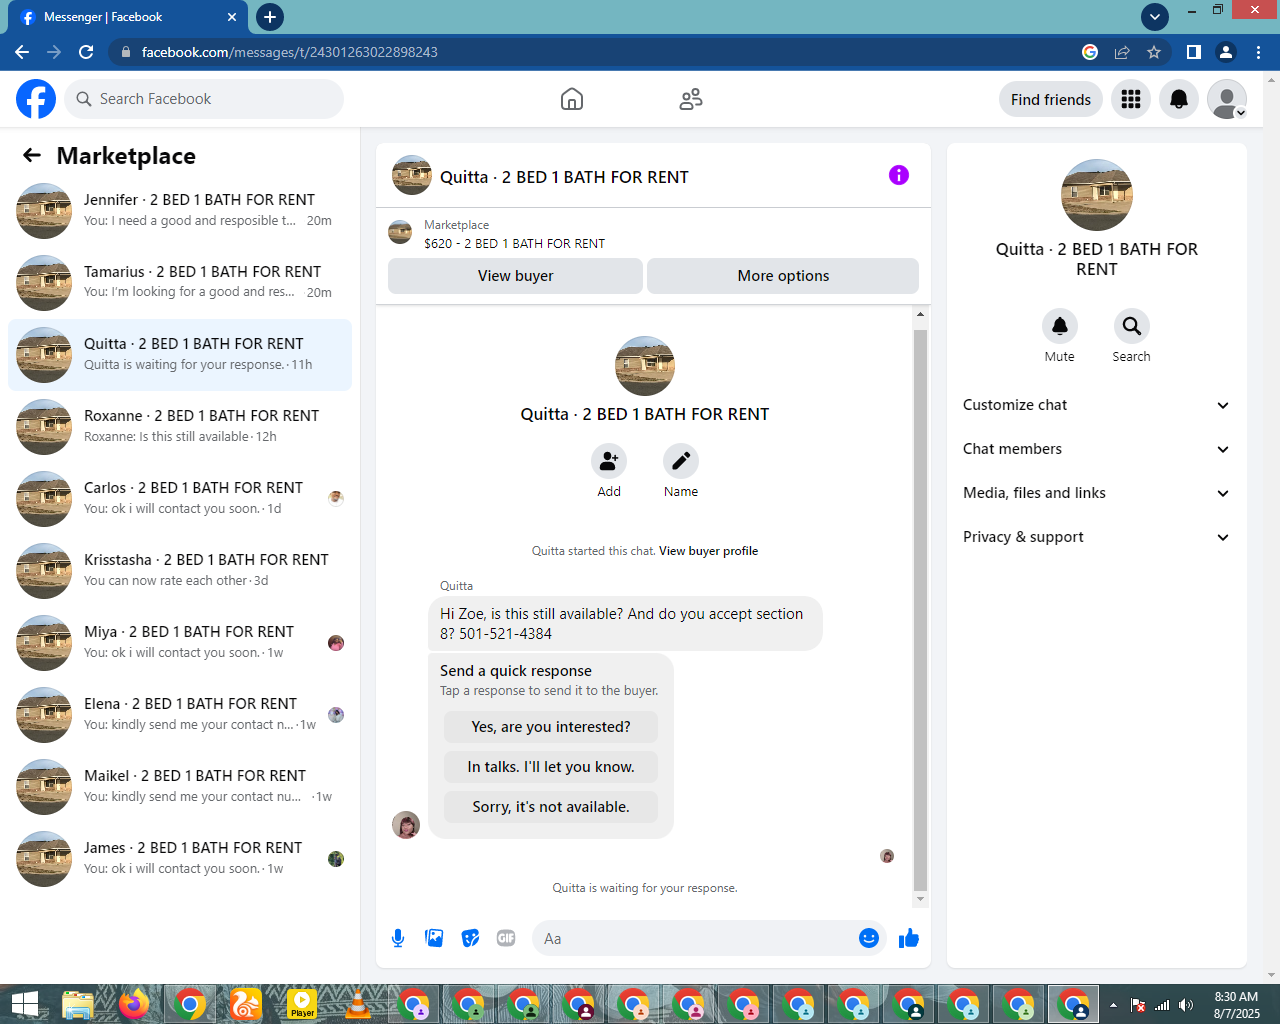Go back using Marketplace arrow

point(32,155)
